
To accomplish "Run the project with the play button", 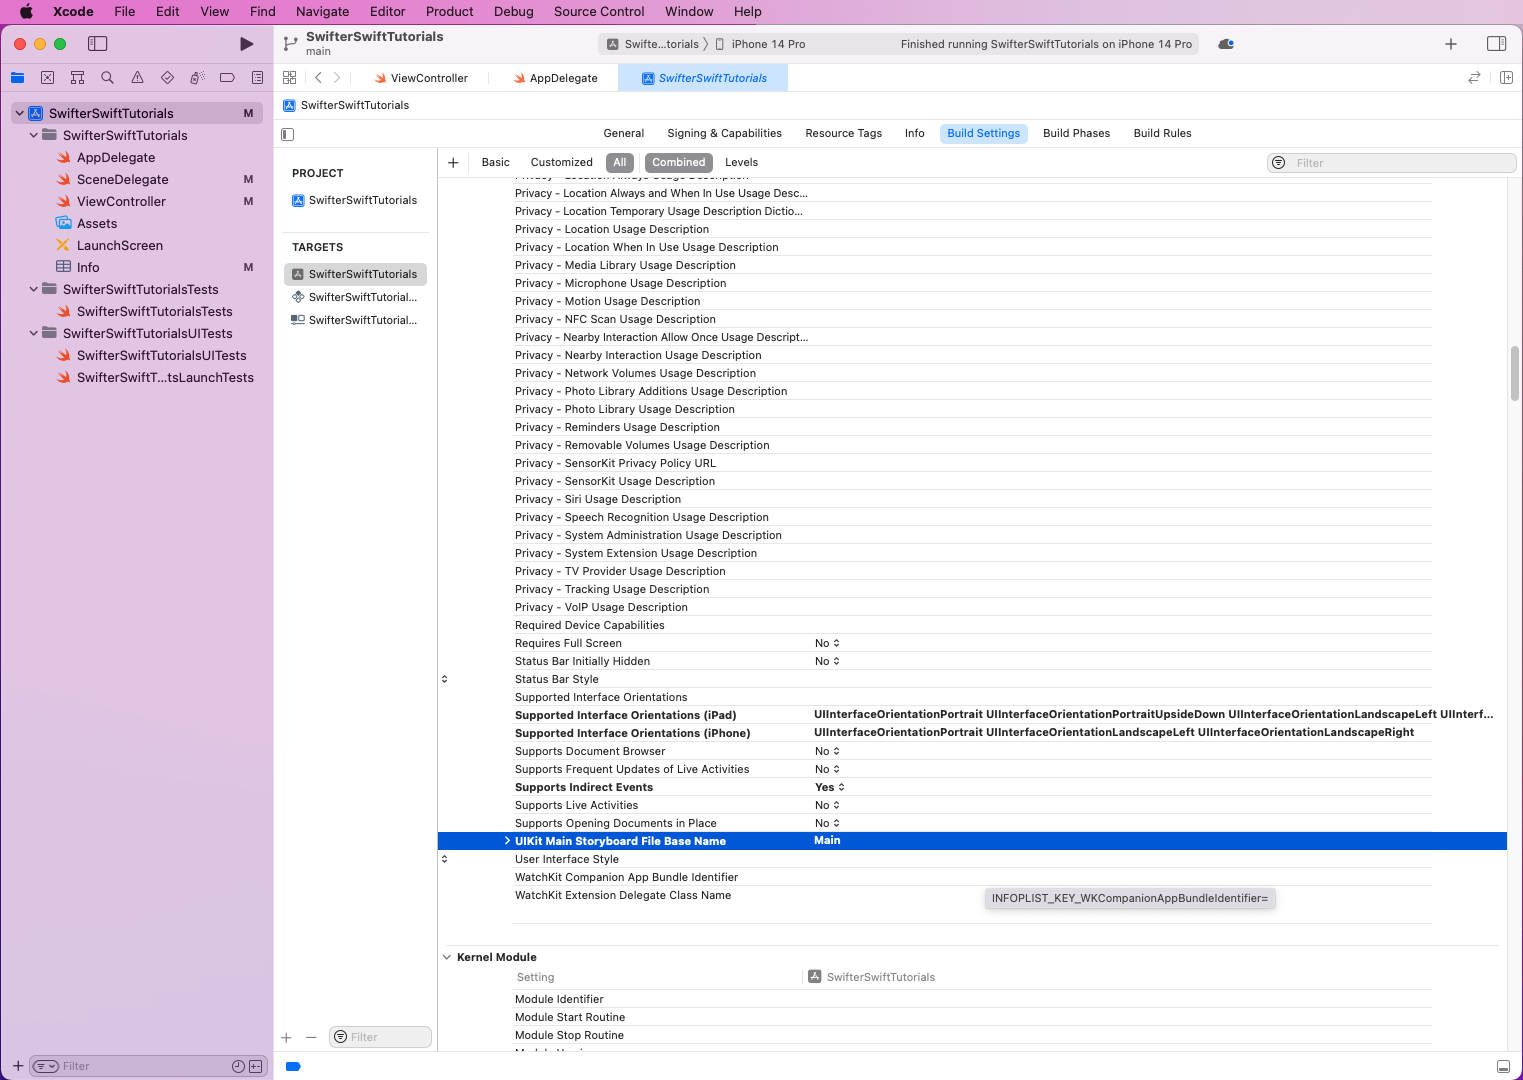I will (246, 44).
